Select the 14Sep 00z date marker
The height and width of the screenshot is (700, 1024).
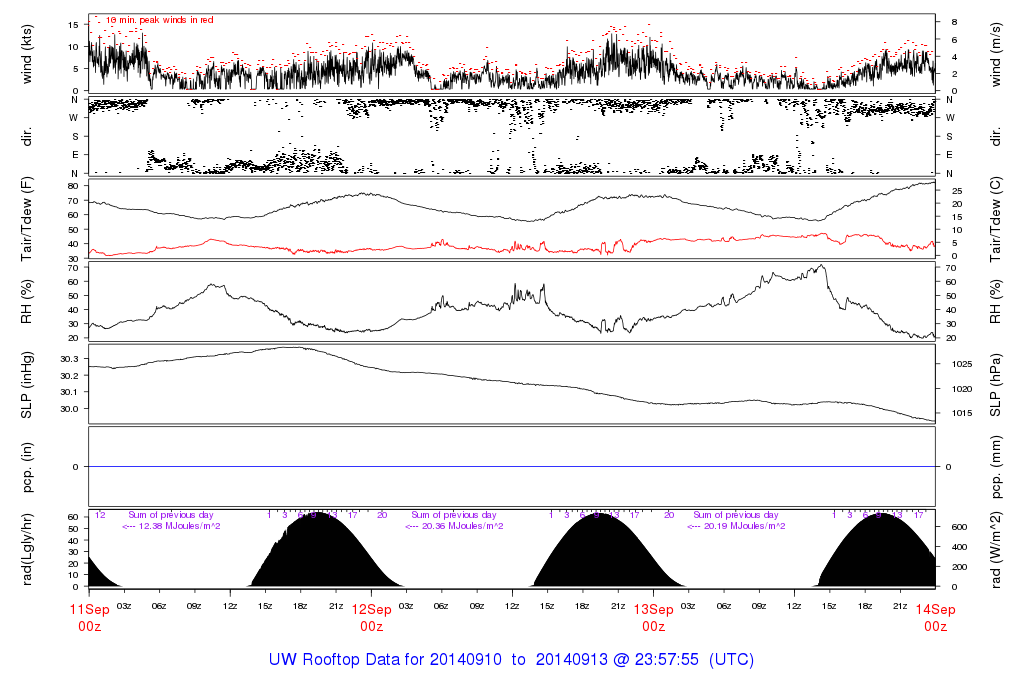935,618
